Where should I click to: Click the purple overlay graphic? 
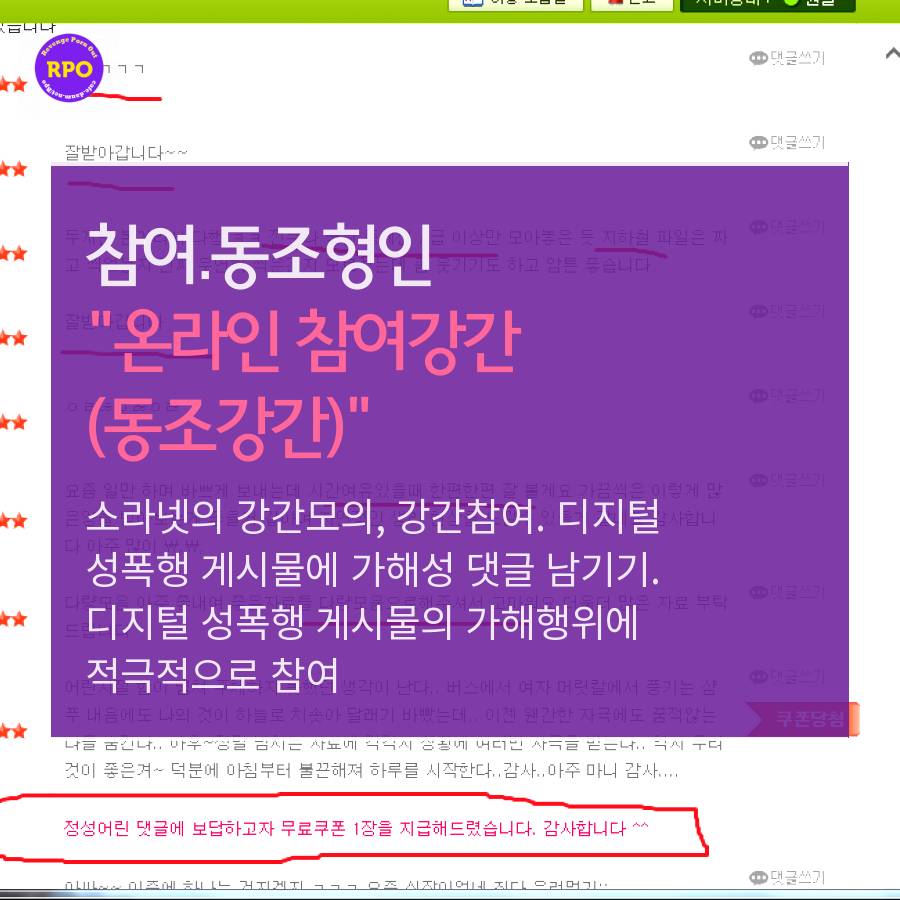pyautogui.click(x=448, y=450)
